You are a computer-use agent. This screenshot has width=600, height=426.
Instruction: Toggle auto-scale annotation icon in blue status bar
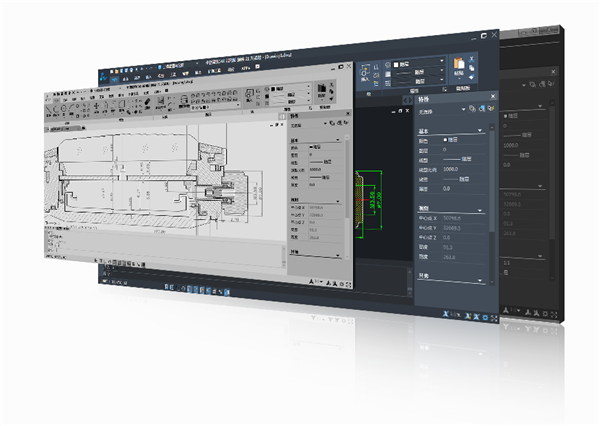(476, 317)
